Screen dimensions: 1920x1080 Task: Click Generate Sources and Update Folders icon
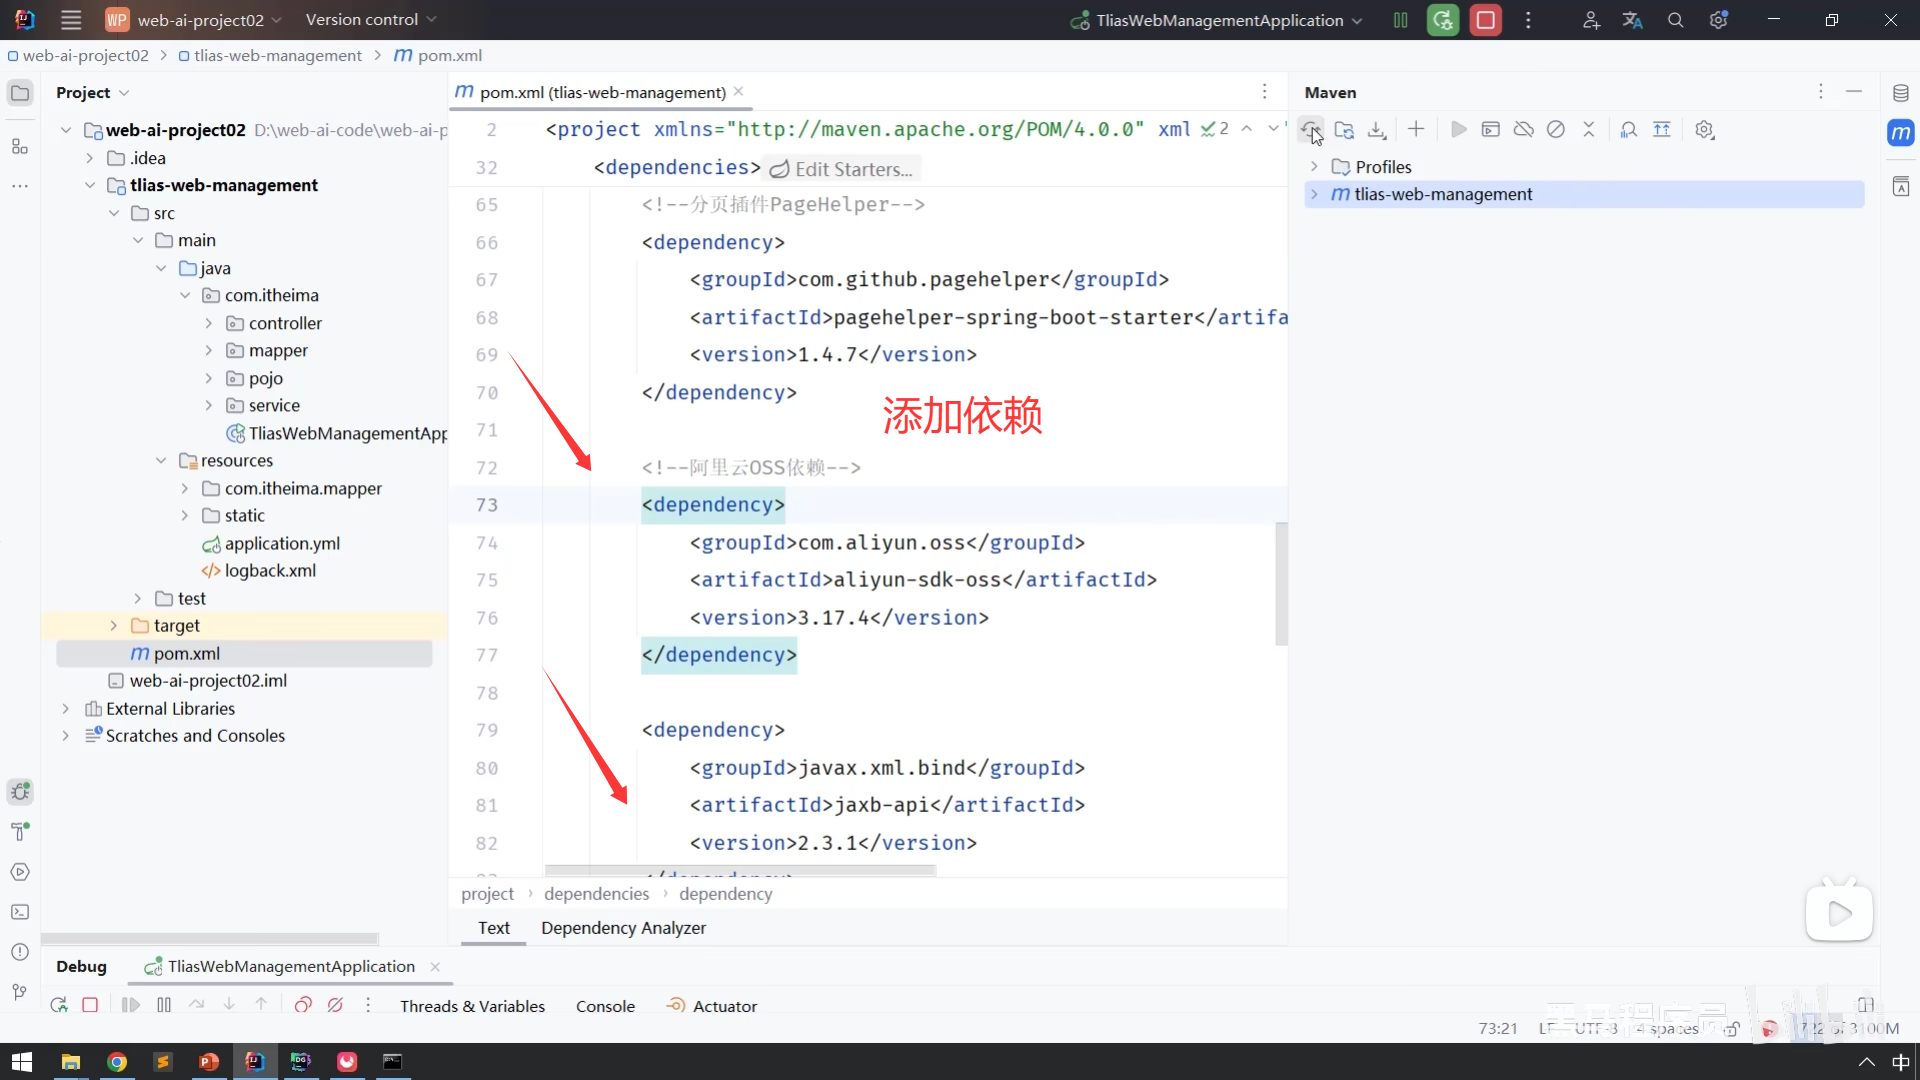pyautogui.click(x=1344, y=130)
